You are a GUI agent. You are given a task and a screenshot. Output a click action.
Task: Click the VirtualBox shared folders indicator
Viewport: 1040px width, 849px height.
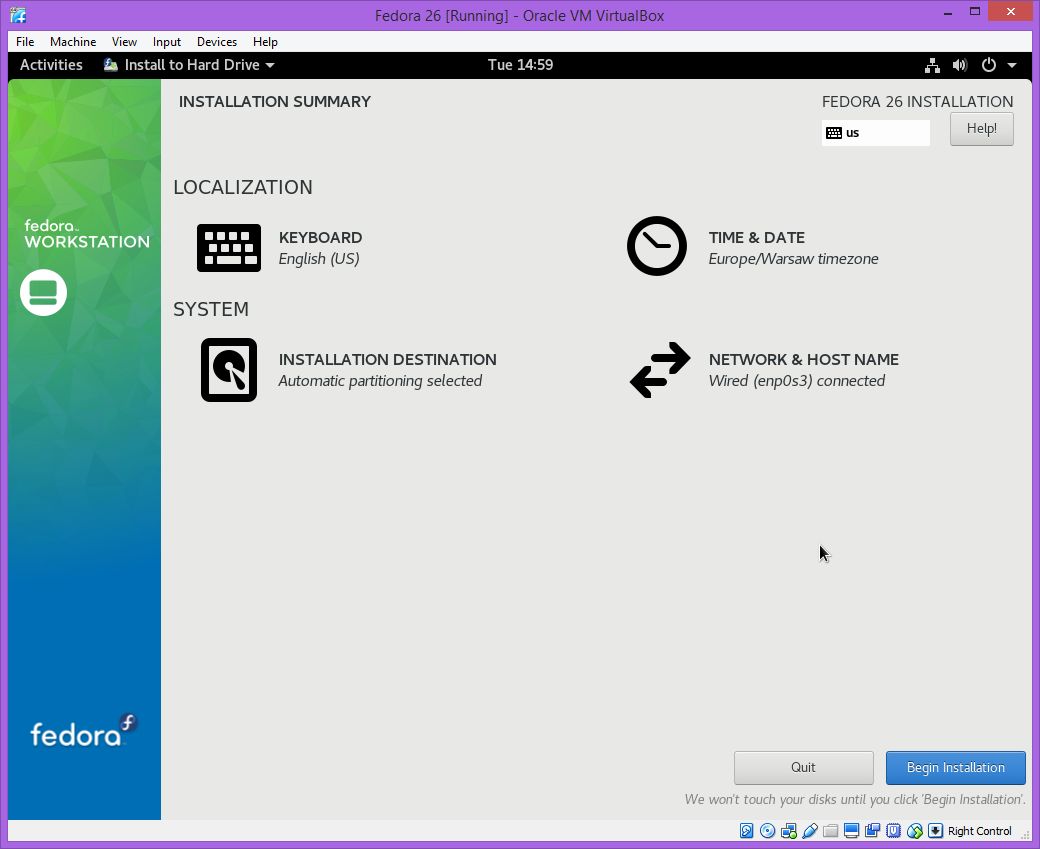click(x=830, y=830)
